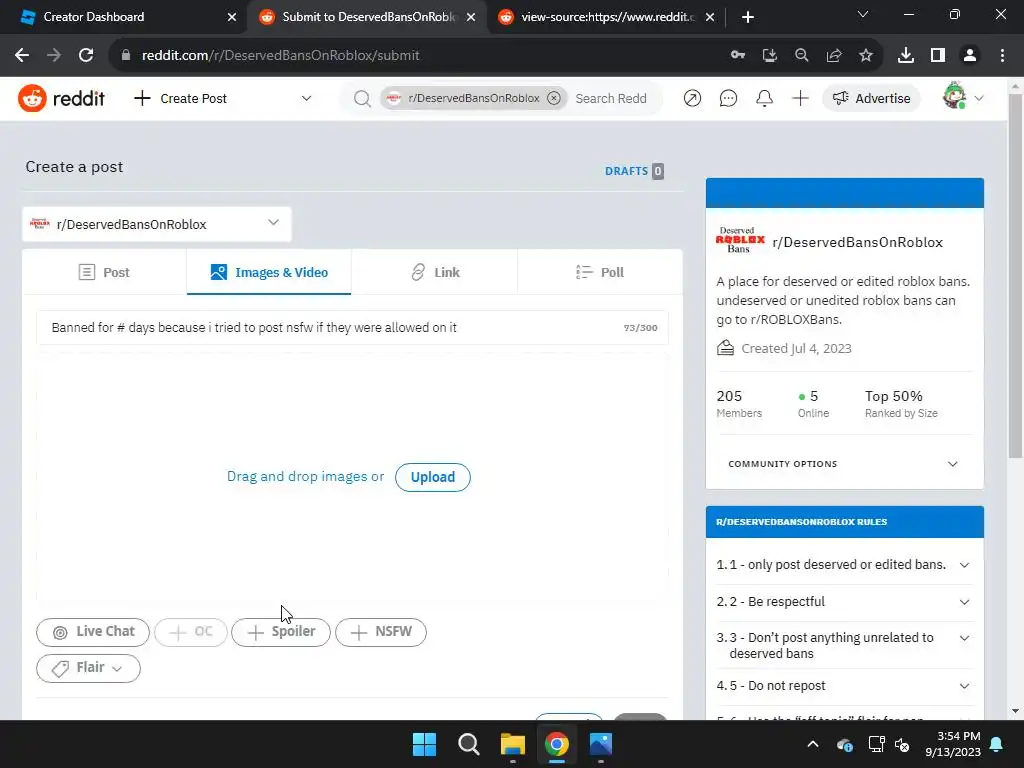Reload the page with refresh icon
This screenshot has height=768, width=1024.
click(x=86, y=56)
